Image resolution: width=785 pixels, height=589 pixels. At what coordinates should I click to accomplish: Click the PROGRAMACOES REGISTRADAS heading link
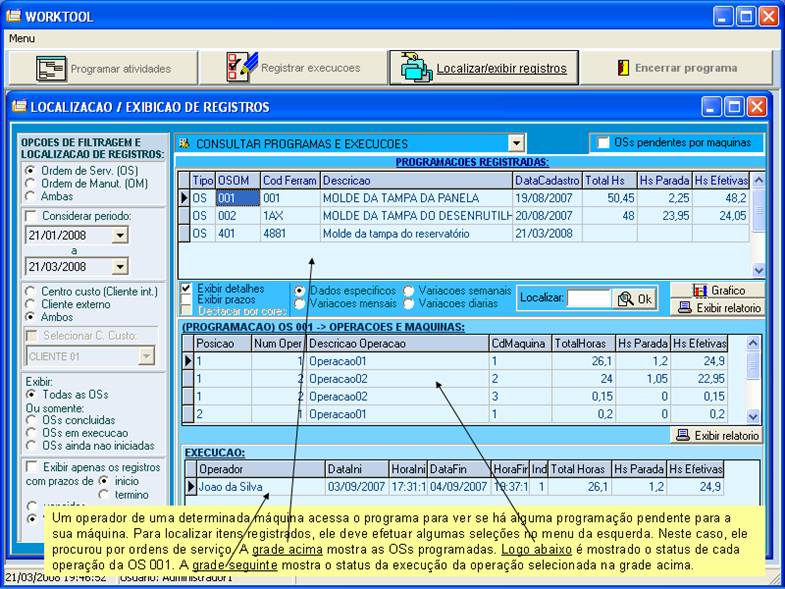point(472,162)
